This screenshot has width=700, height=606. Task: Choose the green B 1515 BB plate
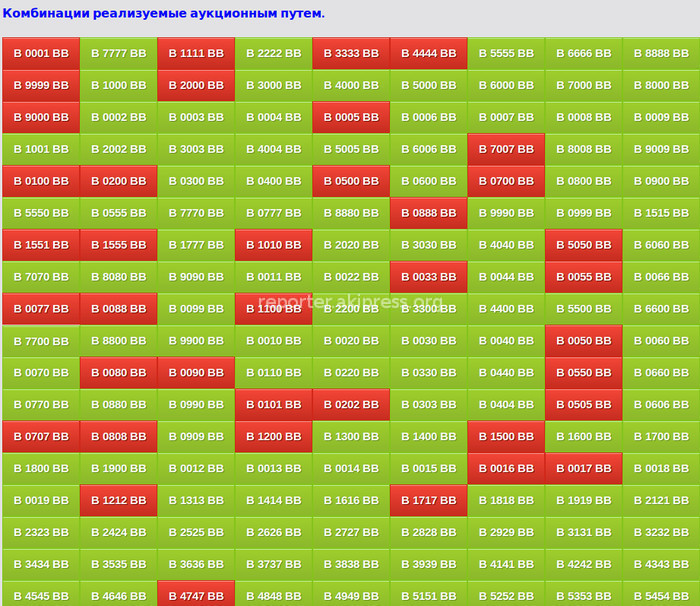(x=661, y=213)
